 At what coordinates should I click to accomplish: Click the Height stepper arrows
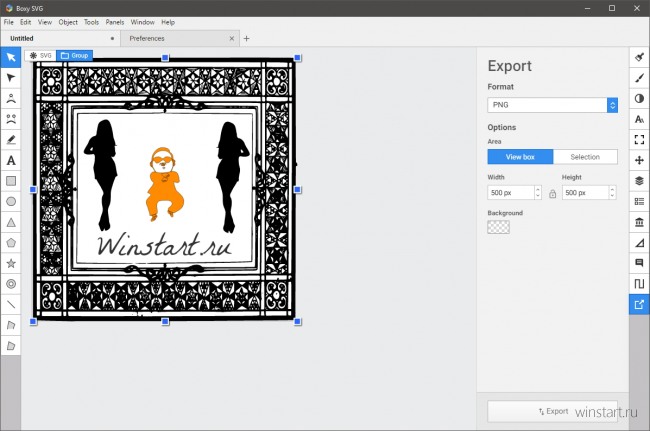[612, 193]
